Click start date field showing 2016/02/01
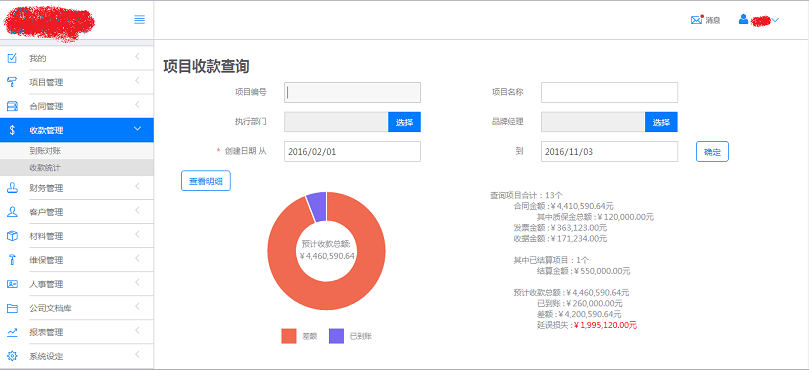This screenshot has height=370, width=809. pos(352,152)
